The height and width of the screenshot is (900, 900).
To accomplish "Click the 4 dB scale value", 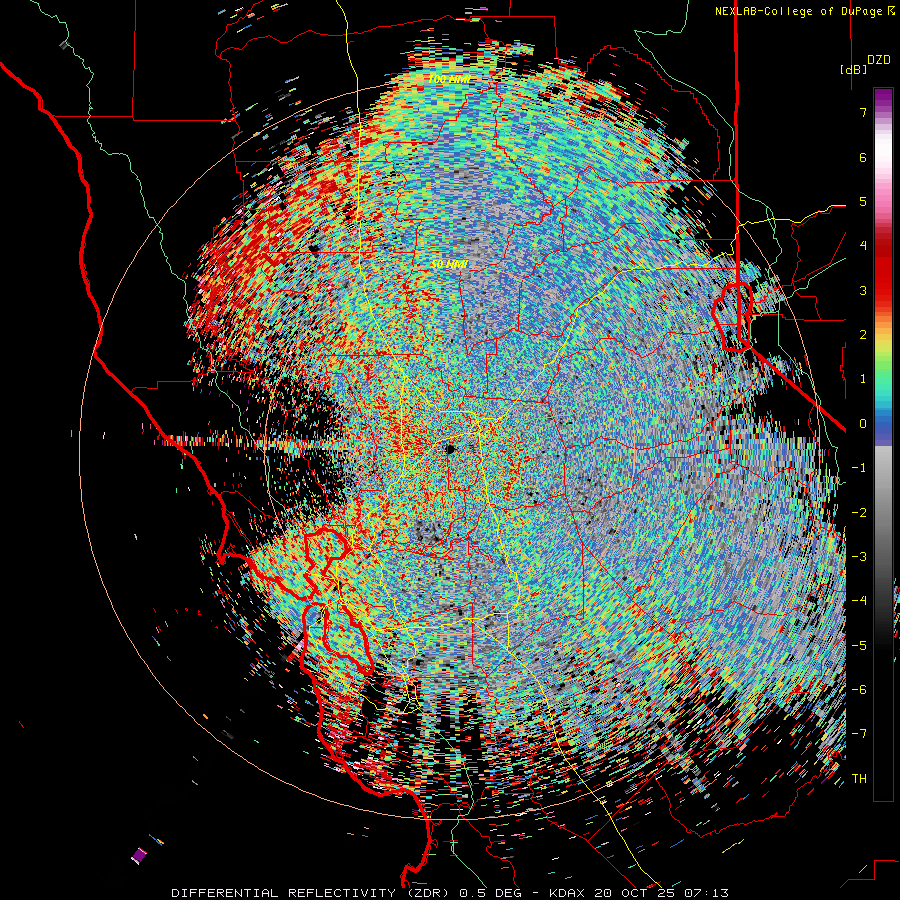I will click(x=863, y=246).
